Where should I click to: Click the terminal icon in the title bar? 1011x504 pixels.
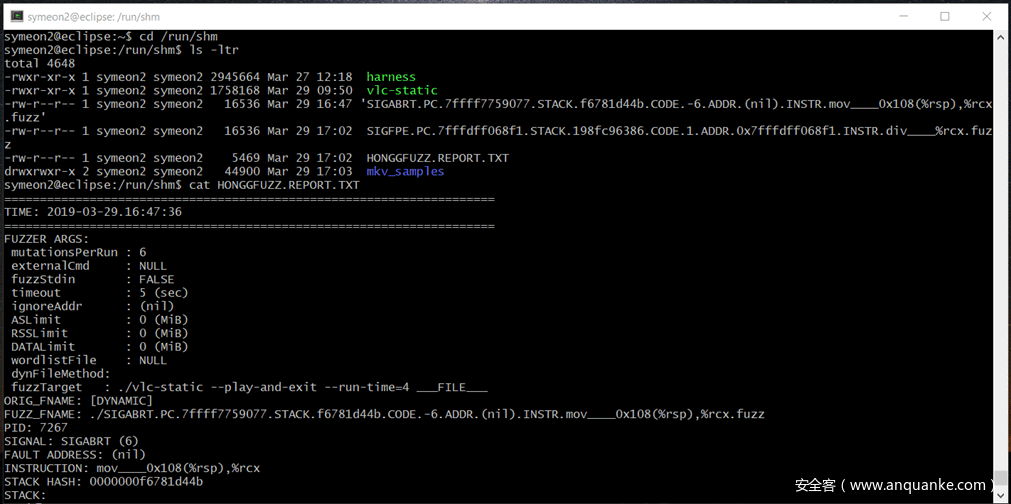[x=17, y=16]
